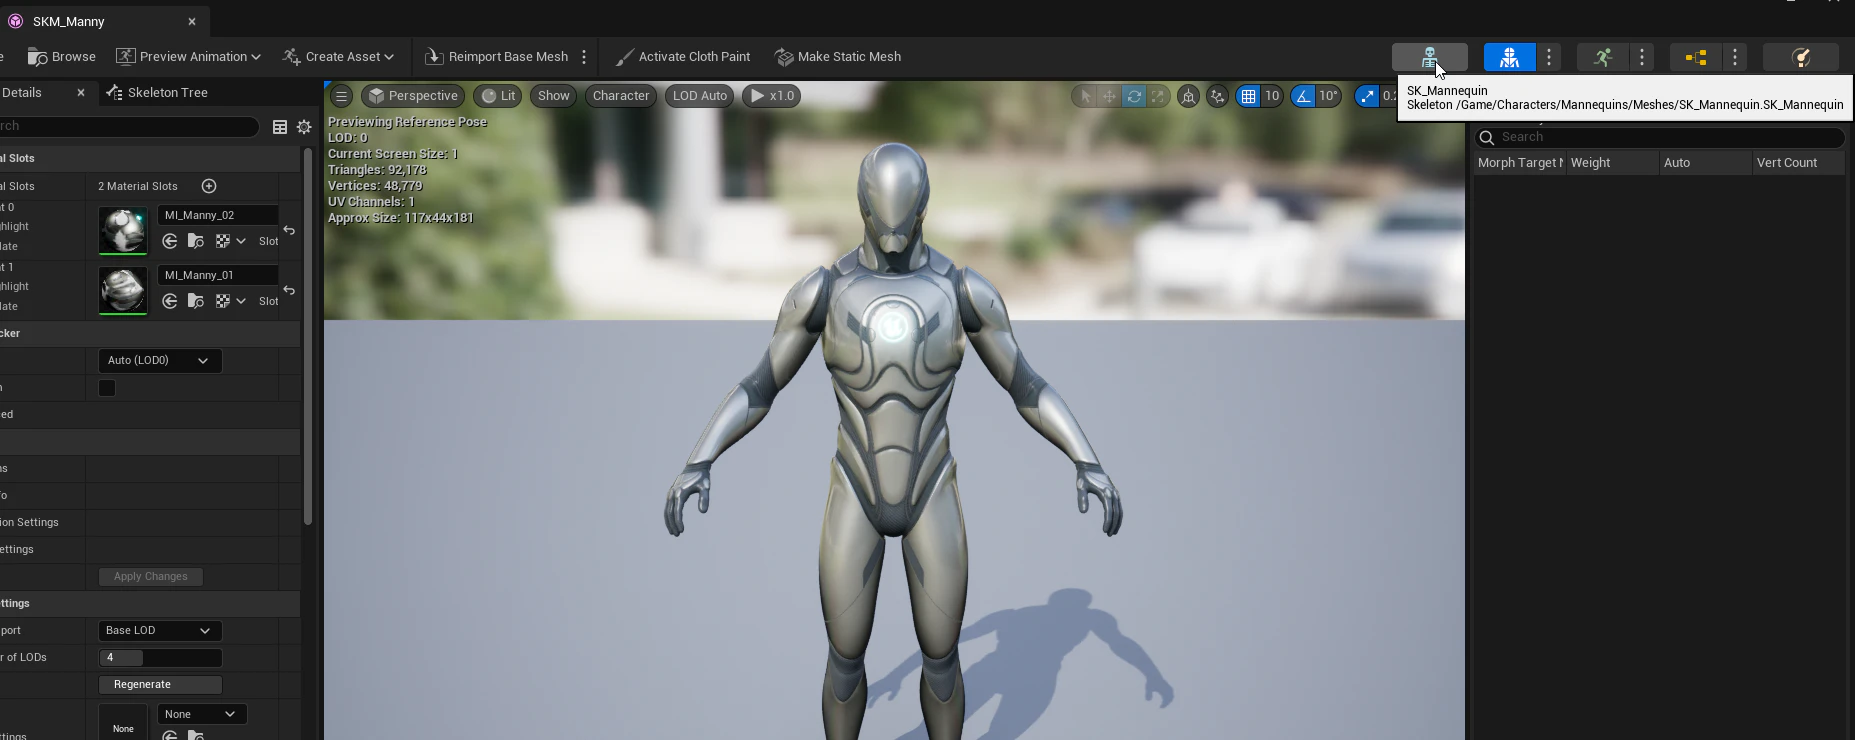Adjust the number of LODs slider
Image resolution: width=1855 pixels, height=740 pixels.
point(160,658)
